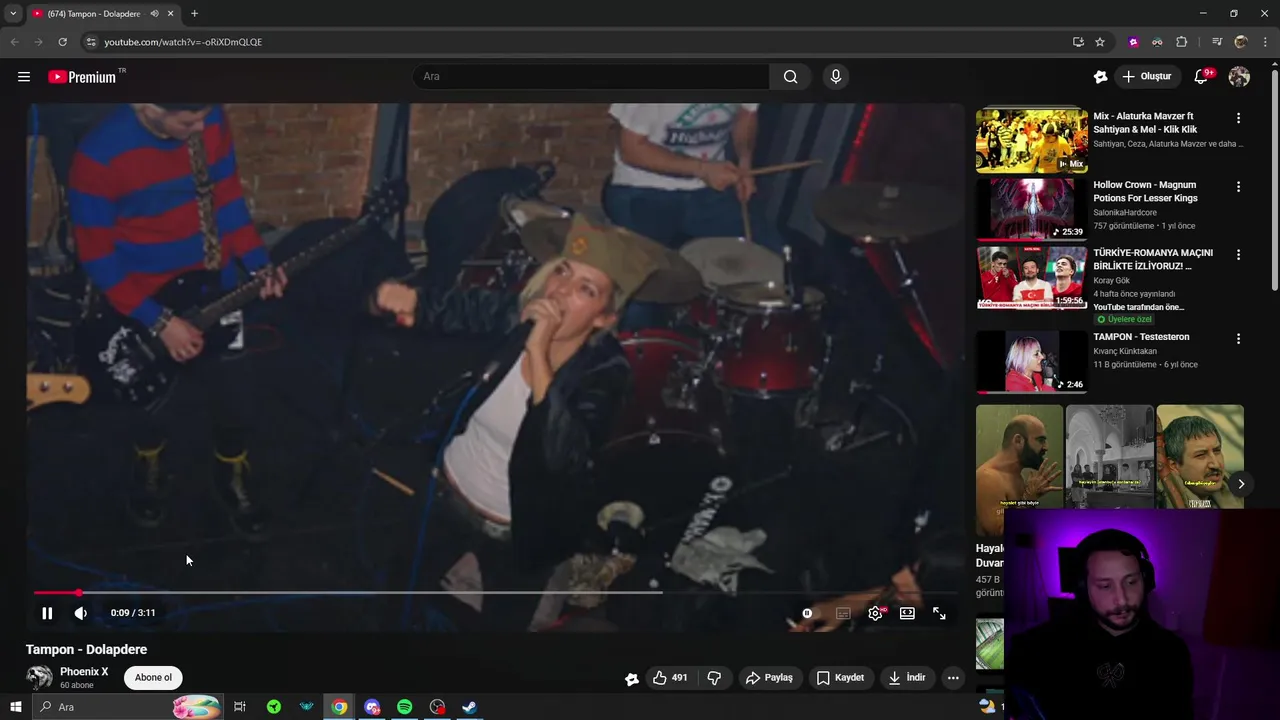
Task: Start voice search with microphone
Action: click(x=836, y=77)
